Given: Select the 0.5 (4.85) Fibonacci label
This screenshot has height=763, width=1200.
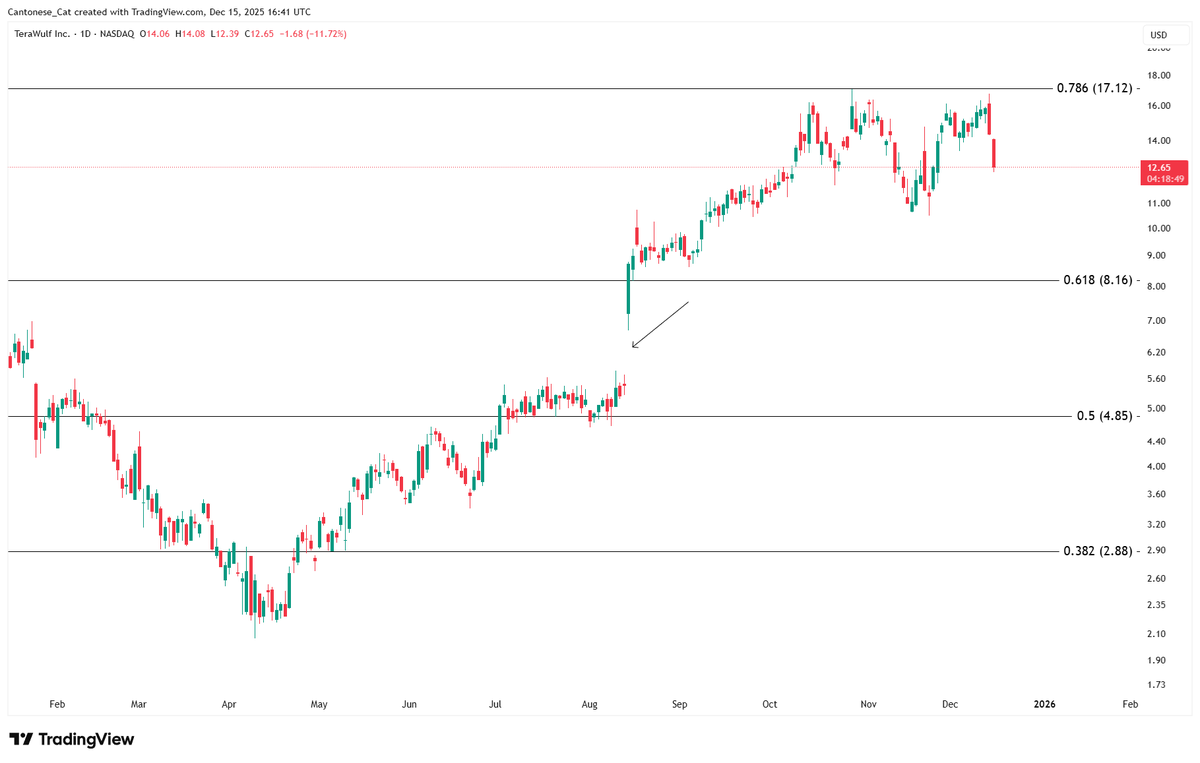Looking at the screenshot, I should click(x=1104, y=416).
